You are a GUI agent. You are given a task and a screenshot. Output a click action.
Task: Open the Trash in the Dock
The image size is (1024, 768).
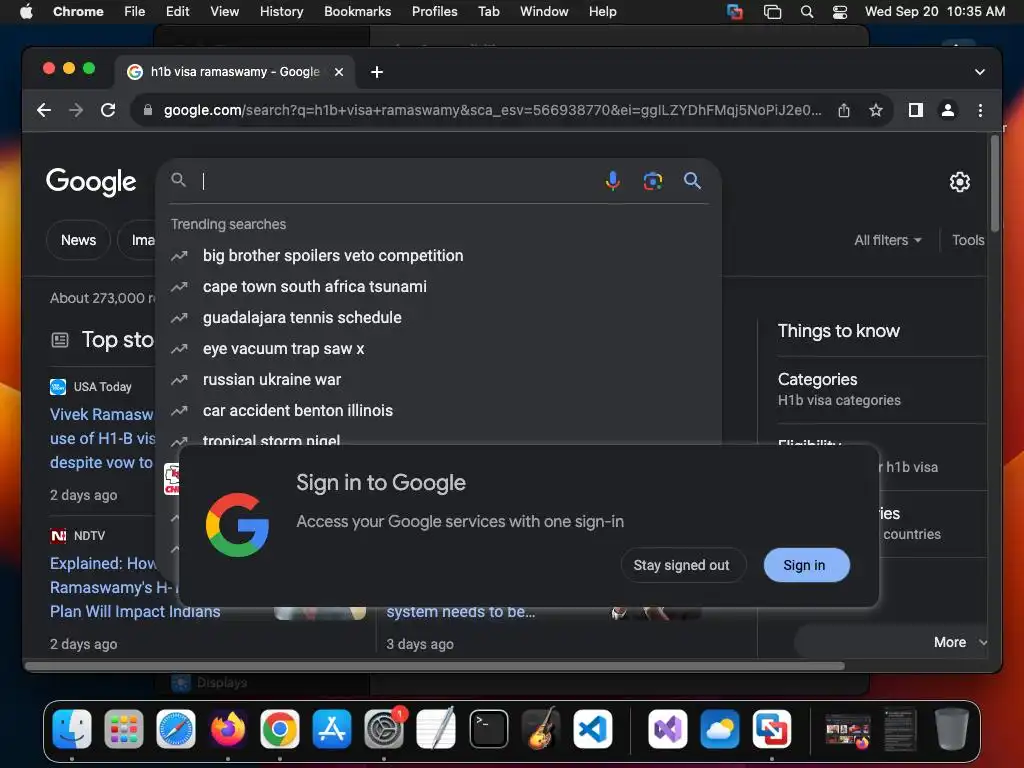click(952, 729)
